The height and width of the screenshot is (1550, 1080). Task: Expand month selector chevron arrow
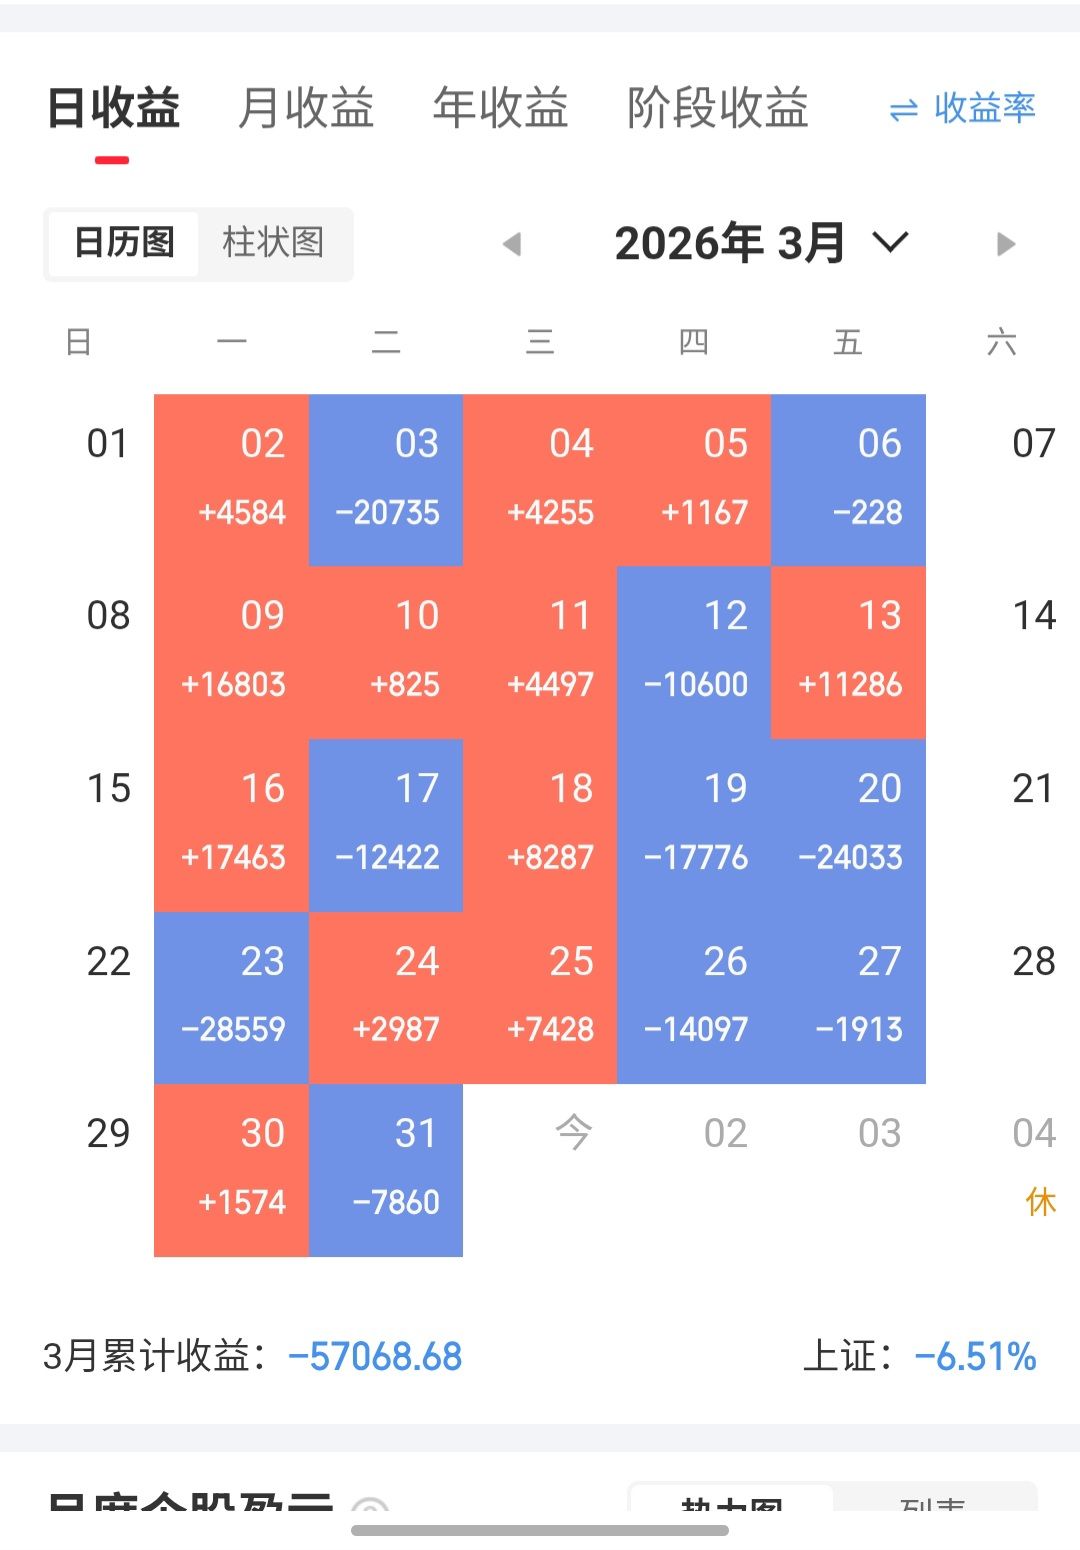pos(890,242)
